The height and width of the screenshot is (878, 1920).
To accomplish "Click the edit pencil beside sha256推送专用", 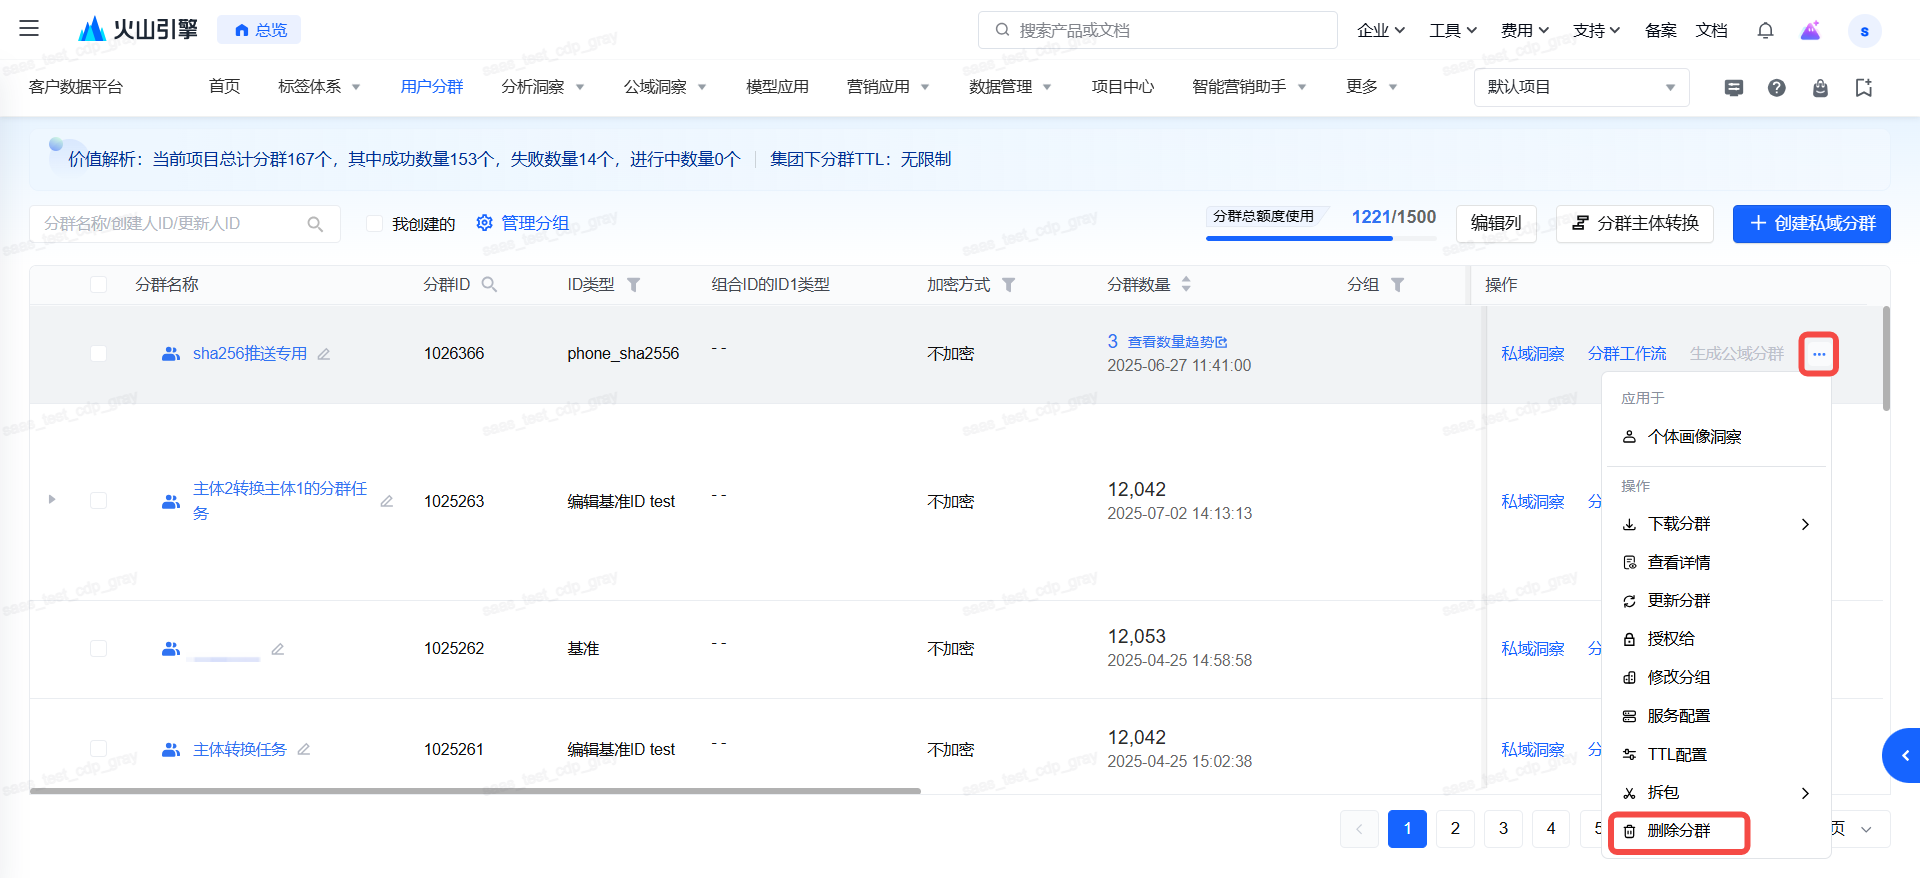I will pos(324,354).
